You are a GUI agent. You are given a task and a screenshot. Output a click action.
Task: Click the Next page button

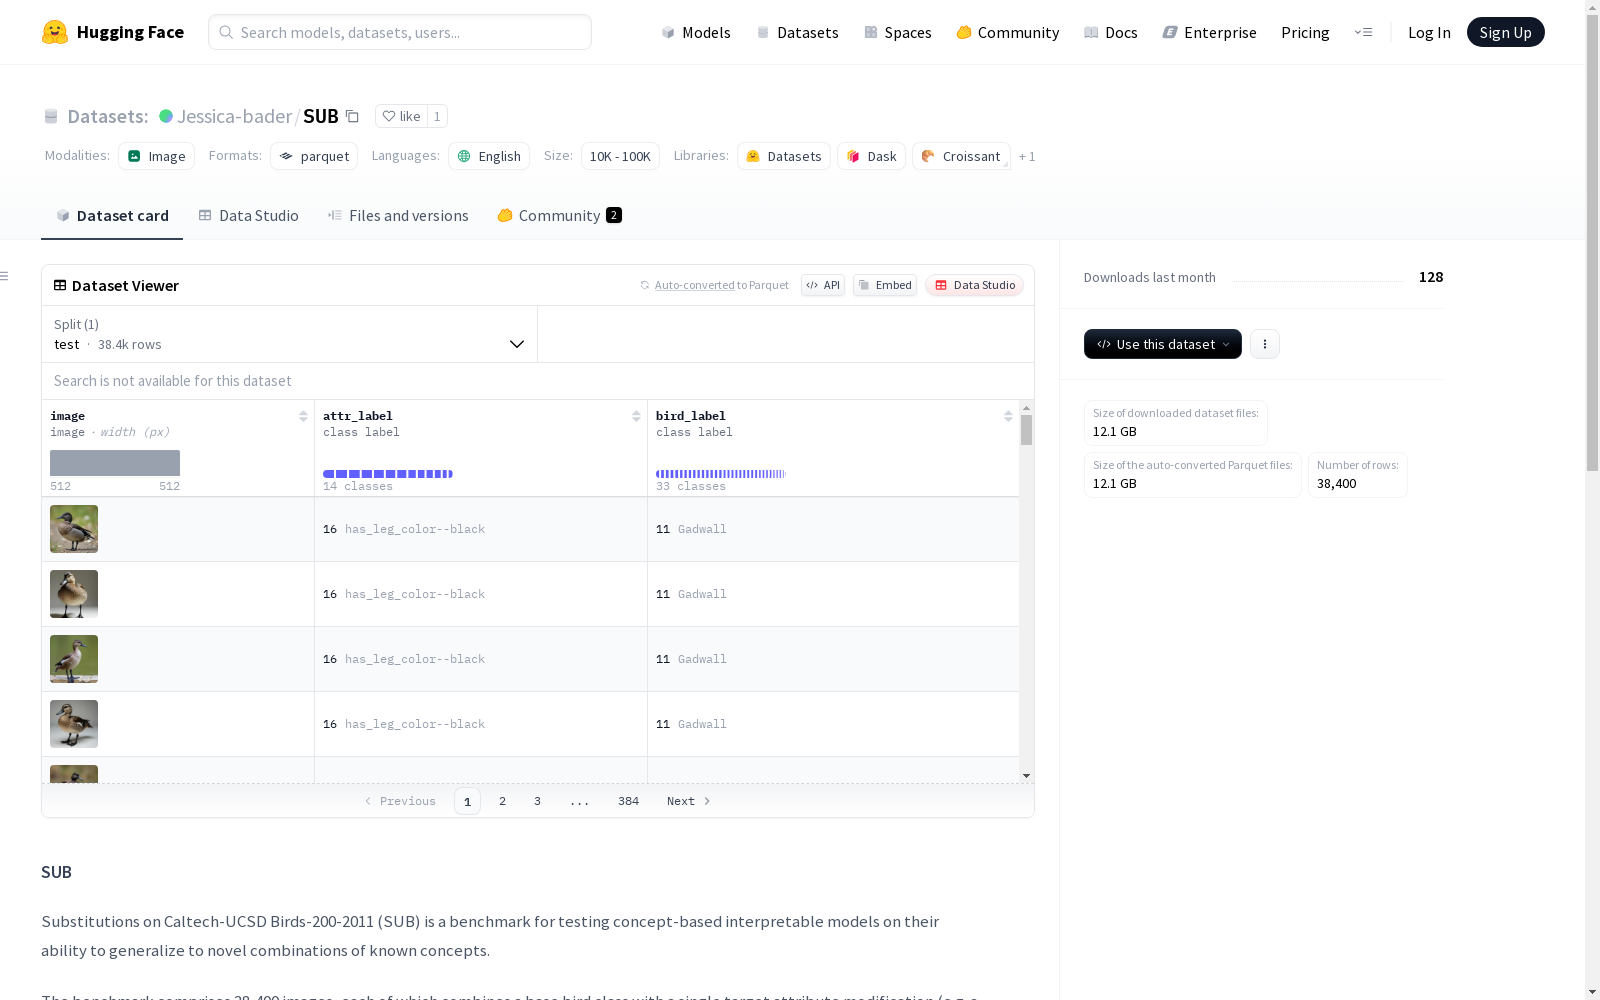pos(689,801)
